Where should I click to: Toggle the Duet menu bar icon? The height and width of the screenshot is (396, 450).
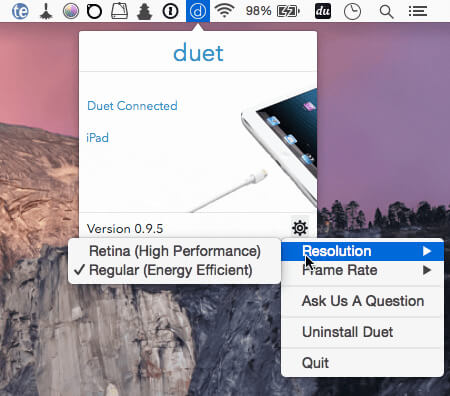pos(198,11)
